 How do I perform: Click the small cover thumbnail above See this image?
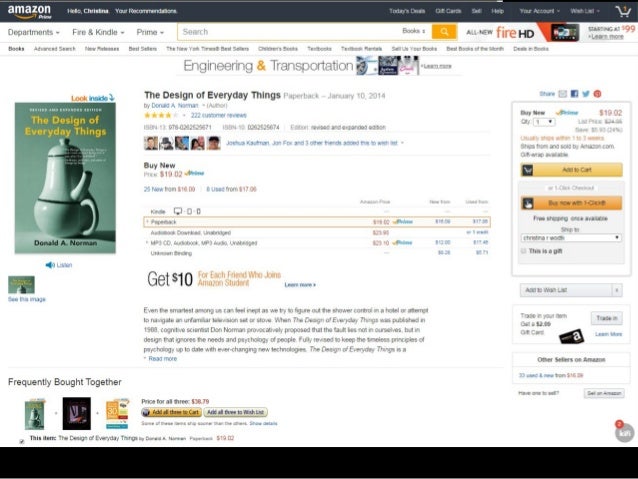coord(21,284)
